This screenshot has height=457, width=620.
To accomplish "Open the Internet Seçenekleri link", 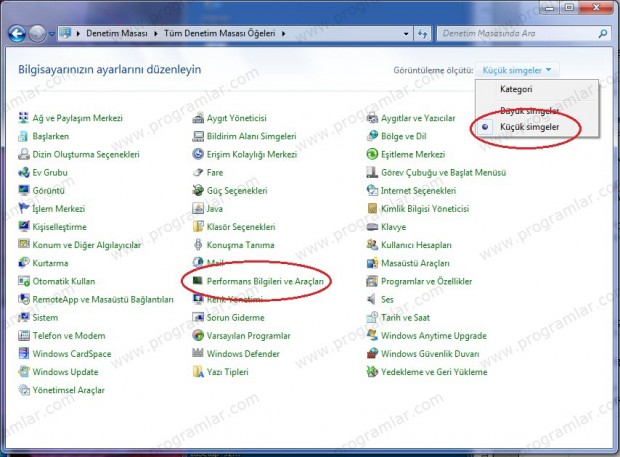I will pyautogui.click(x=418, y=191).
